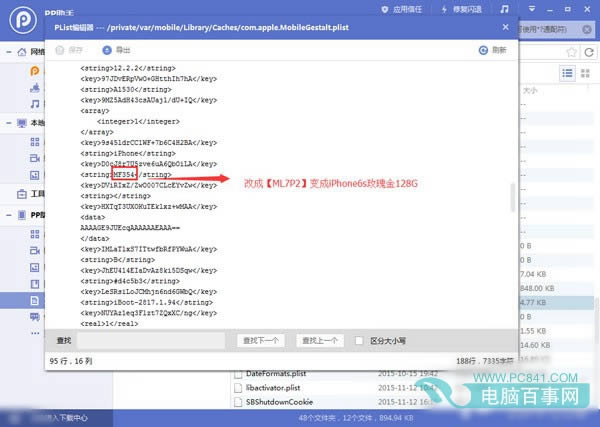Click the 查找 search input field
The image size is (600, 427).
pos(151,341)
